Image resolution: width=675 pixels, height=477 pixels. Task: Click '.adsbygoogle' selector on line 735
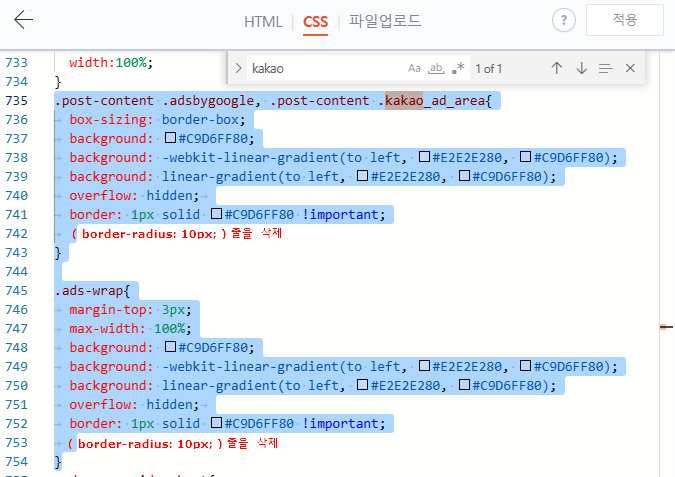pos(208,101)
